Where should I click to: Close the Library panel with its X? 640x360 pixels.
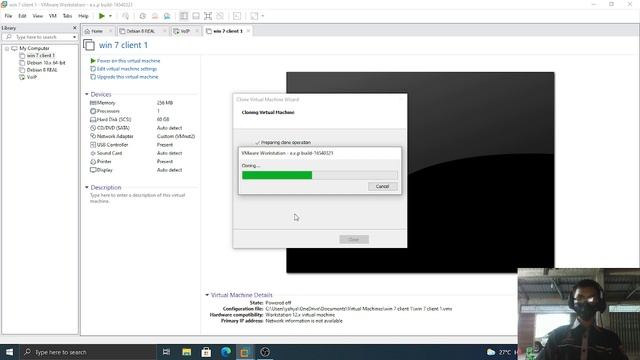point(75,28)
